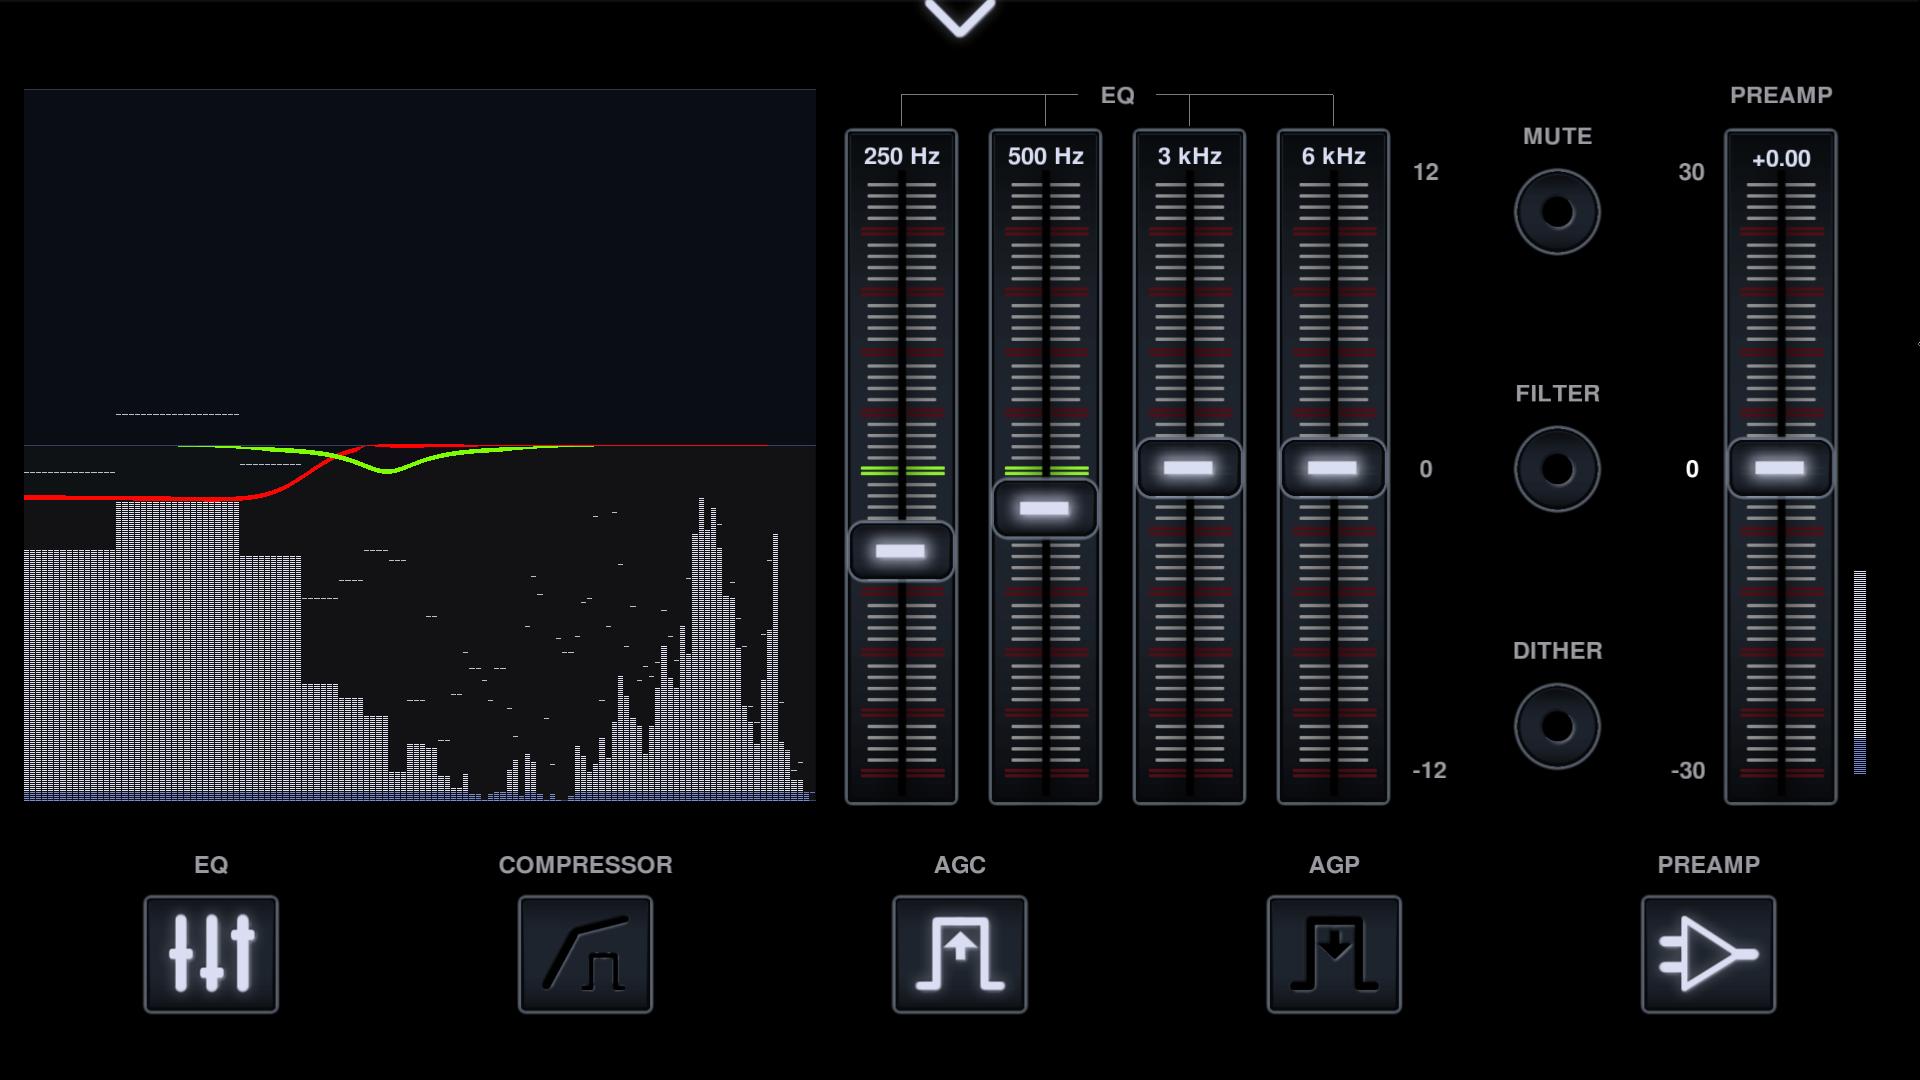Image resolution: width=1920 pixels, height=1080 pixels.
Task: Click the COMPRESSOR label
Action: [x=585, y=865]
